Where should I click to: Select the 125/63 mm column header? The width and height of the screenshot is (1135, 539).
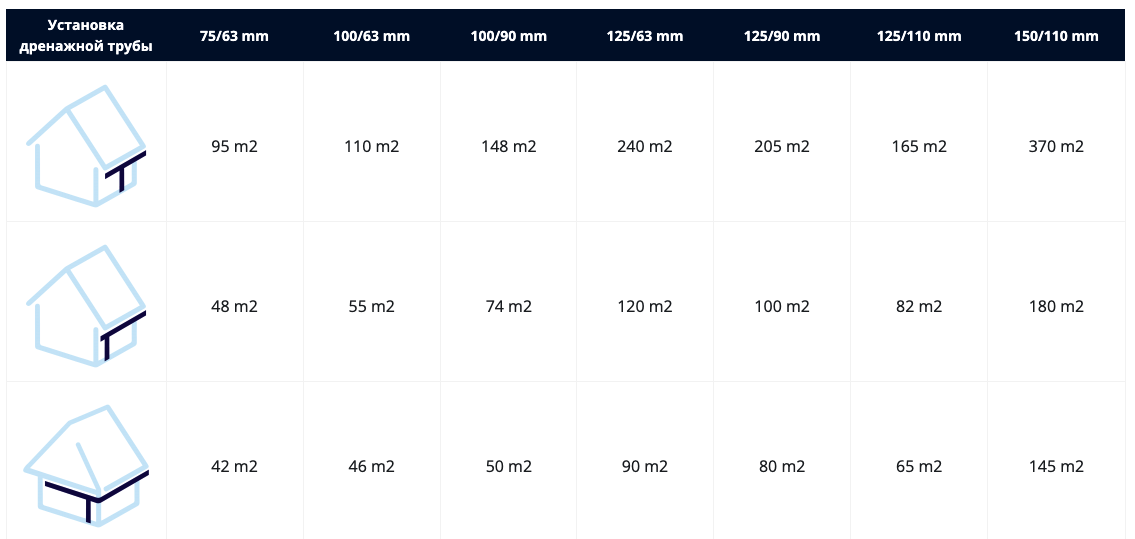pos(644,35)
